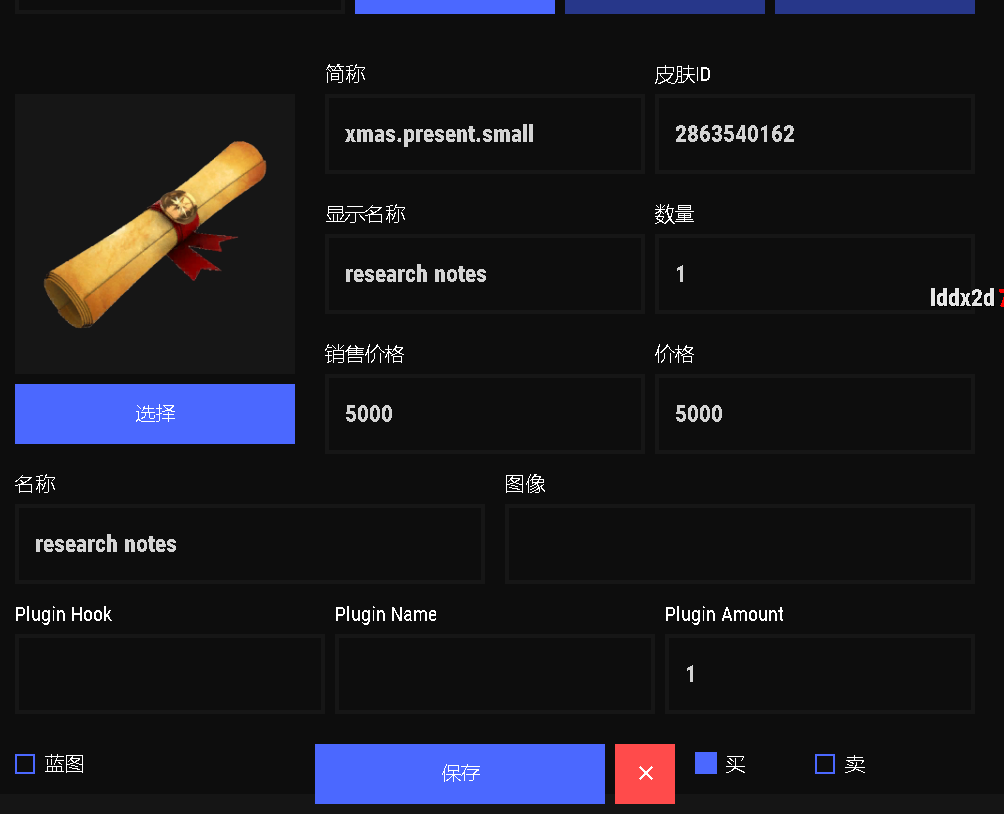Select the highlighted bright blue tab at top
Viewport: 1004px width, 814px height.
click(455, 6)
